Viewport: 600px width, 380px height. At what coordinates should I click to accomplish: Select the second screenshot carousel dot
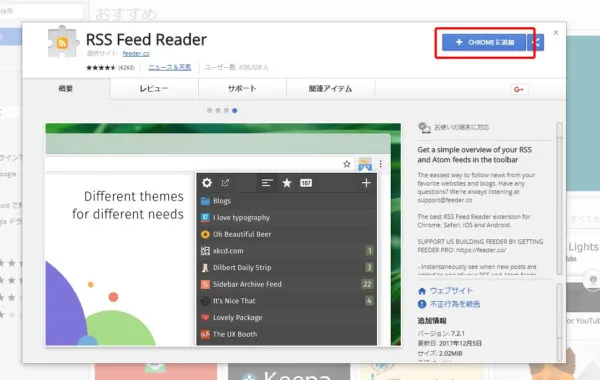click(218, 111)
